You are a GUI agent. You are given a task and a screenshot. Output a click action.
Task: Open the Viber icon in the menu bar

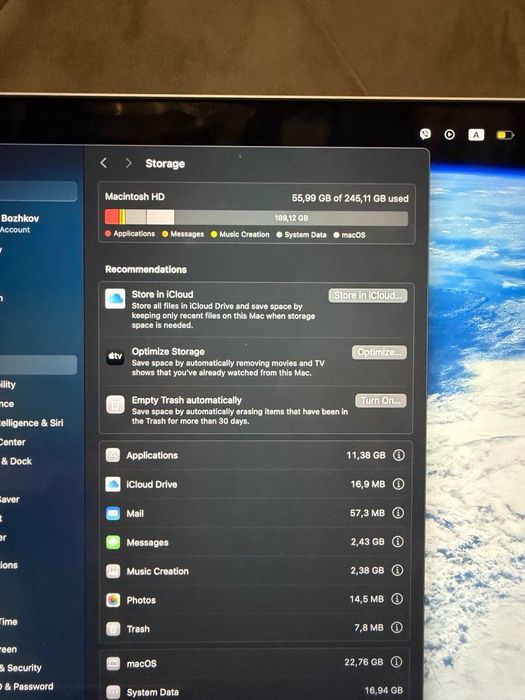pos(425,133)
